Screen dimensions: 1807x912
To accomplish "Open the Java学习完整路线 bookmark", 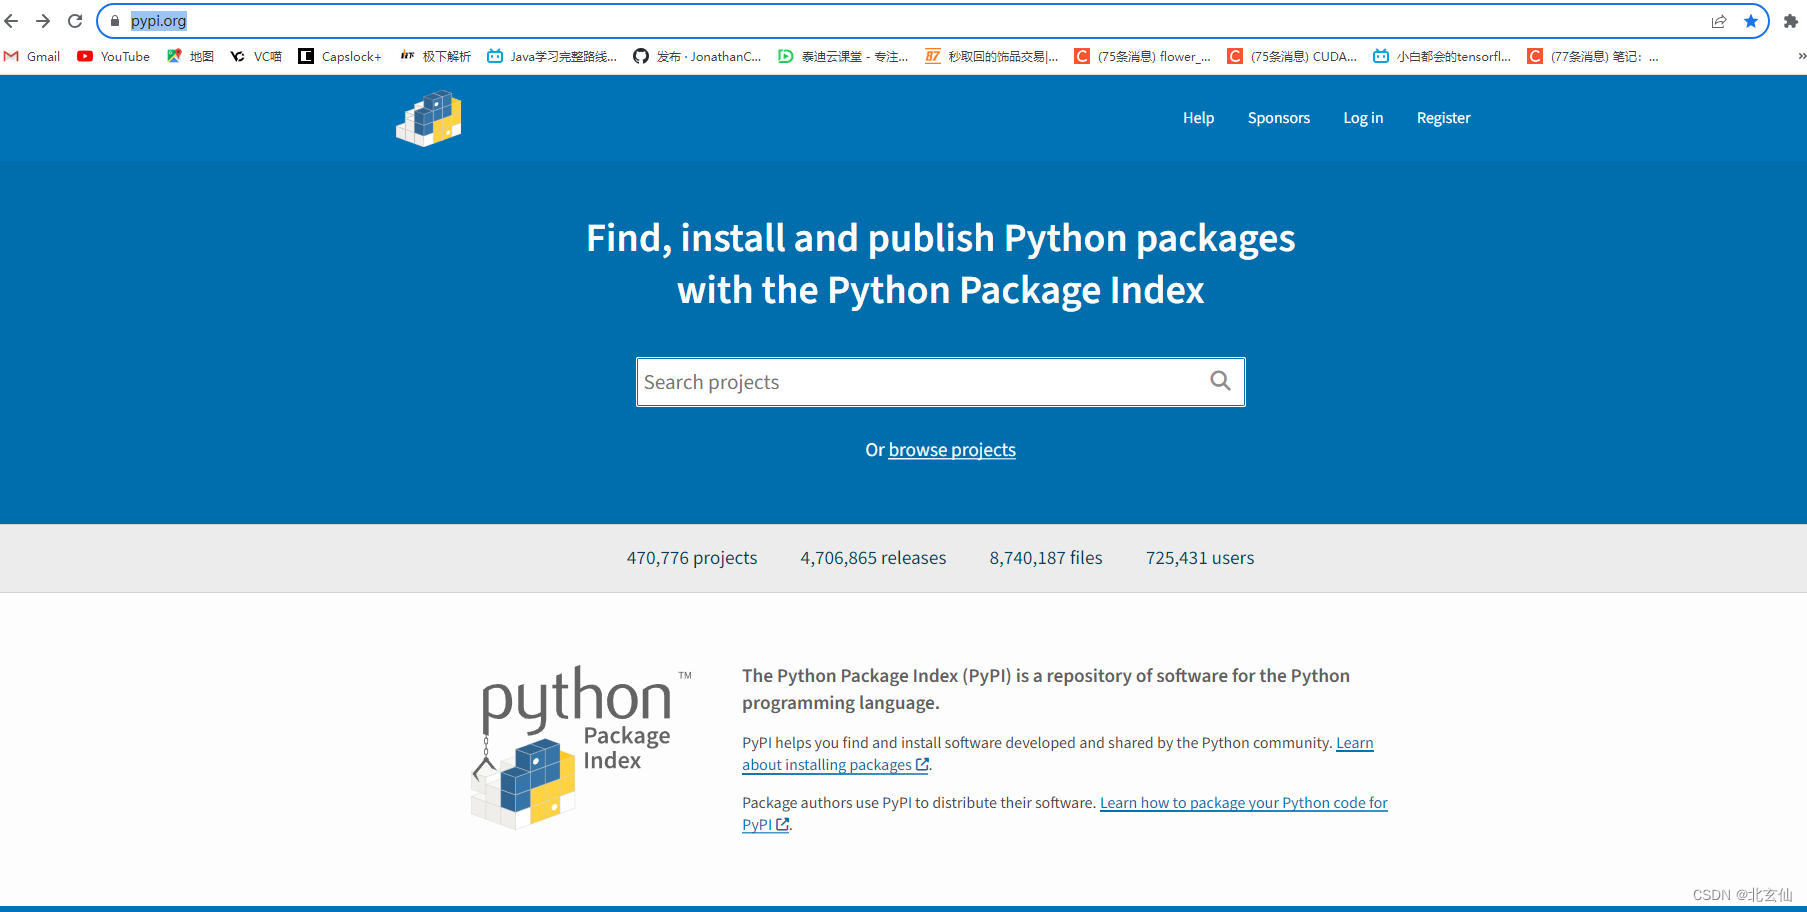I will pos(552,56).
